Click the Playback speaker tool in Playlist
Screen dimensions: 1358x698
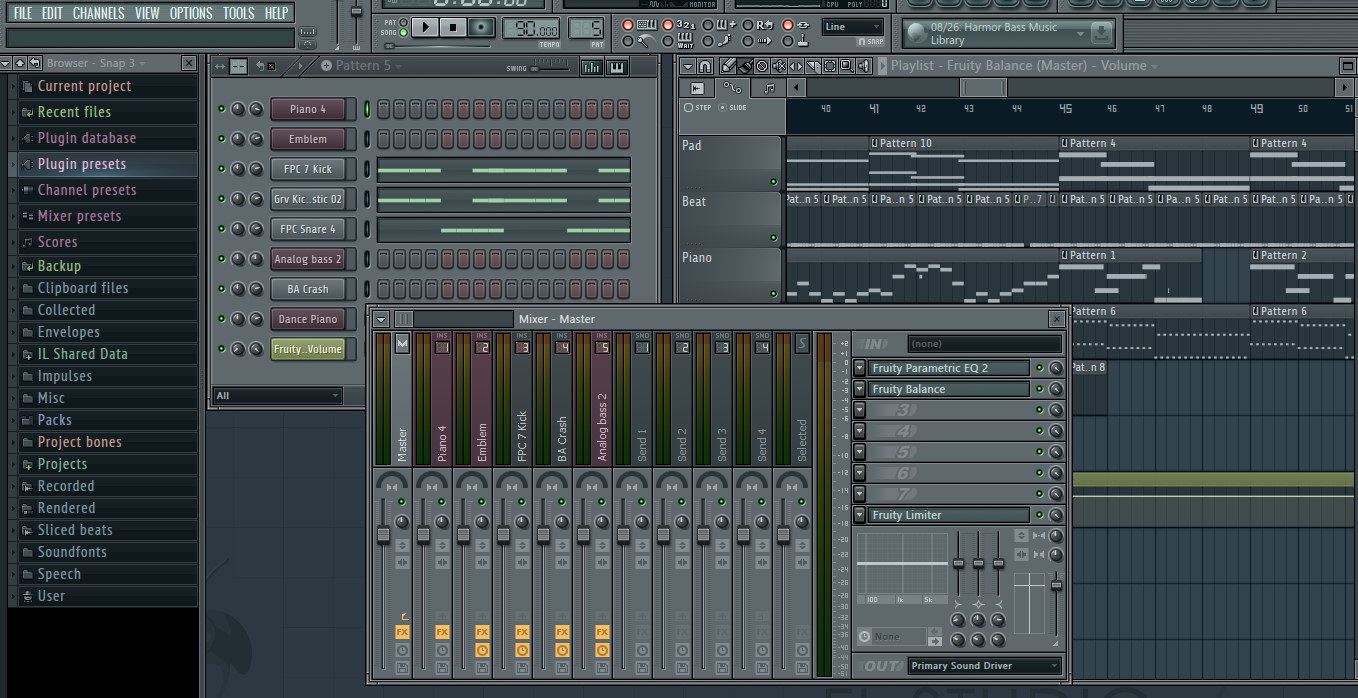coord(864,66)
